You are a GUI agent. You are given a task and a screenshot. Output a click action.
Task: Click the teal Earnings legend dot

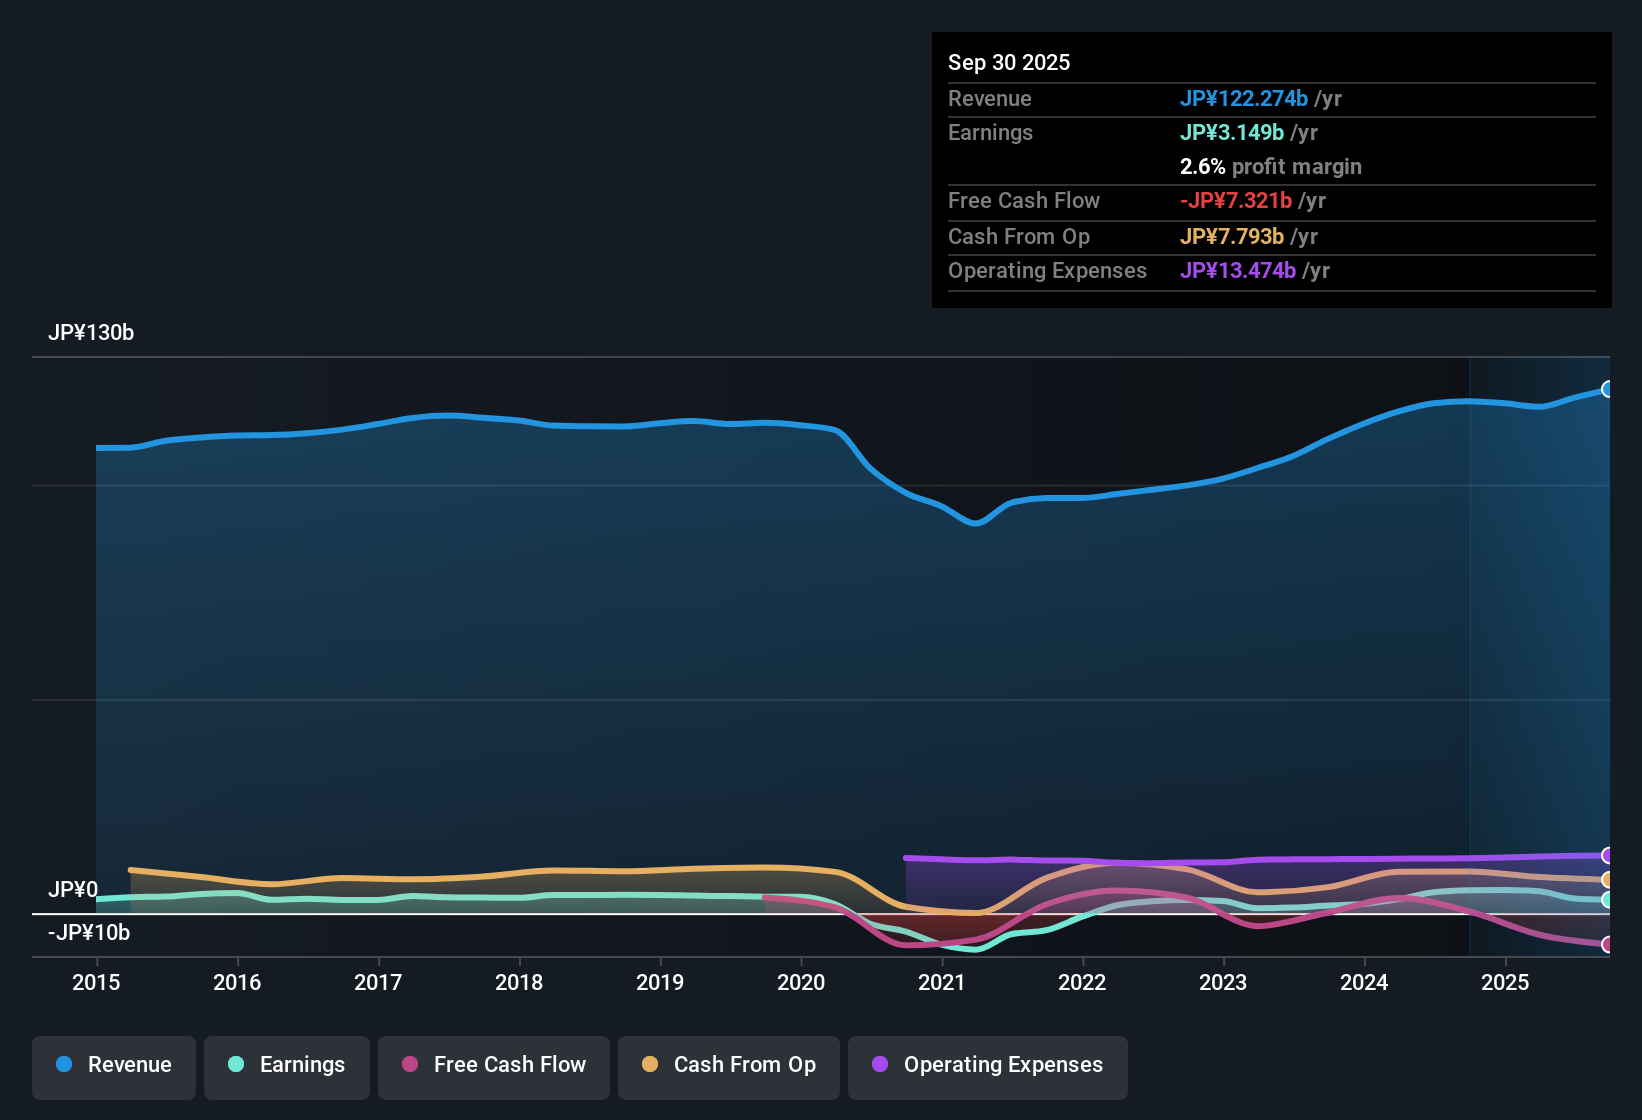[x=236, y=1065]
